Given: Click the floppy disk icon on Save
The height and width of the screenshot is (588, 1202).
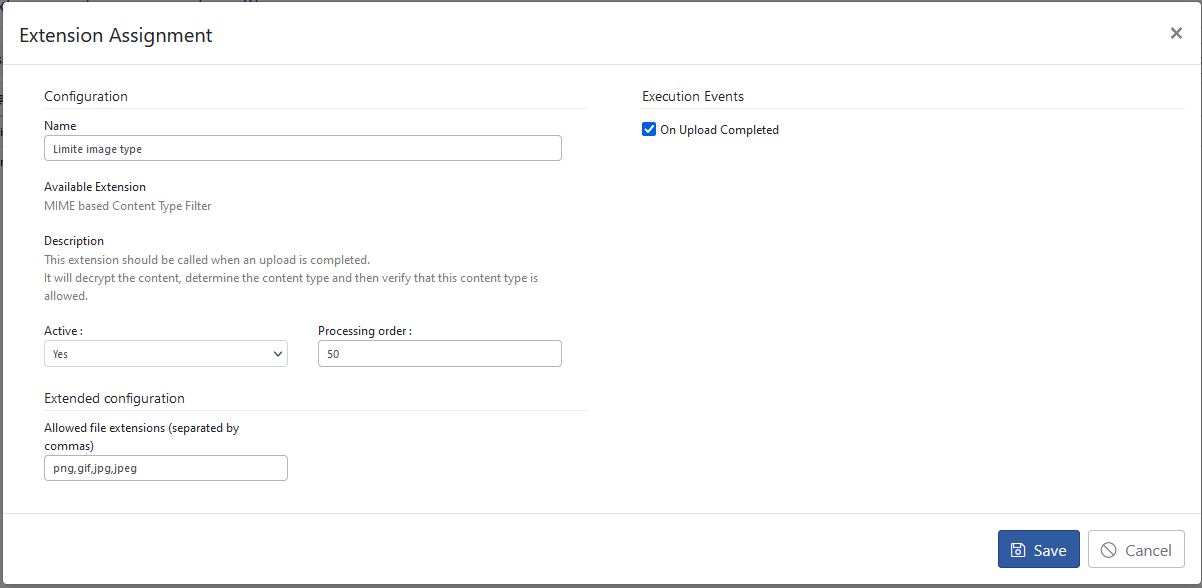Looking at the screenshot, I should point(1018,550).
